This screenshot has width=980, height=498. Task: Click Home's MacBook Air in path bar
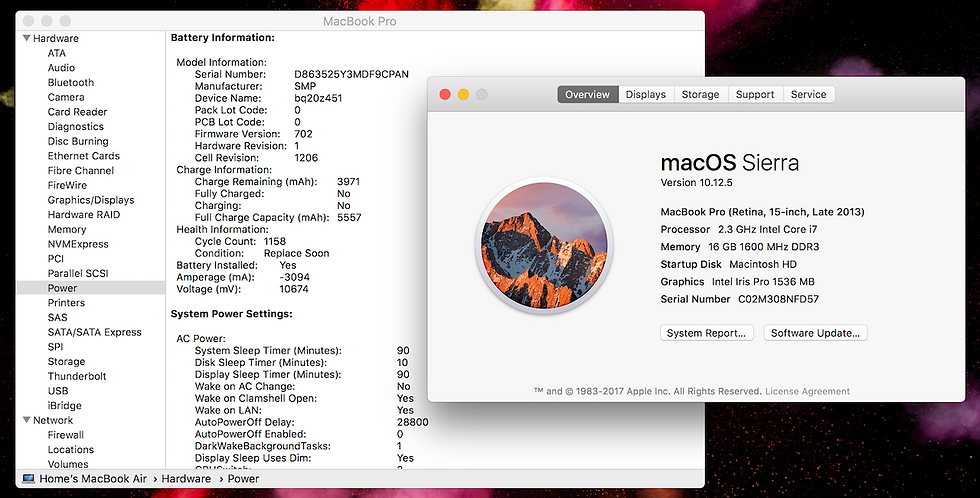coord(92,479)
